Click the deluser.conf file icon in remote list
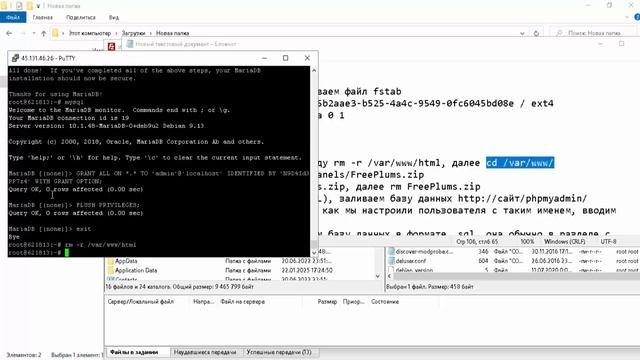Viewport: 640px width, 360px height. (x=391, y=261)
